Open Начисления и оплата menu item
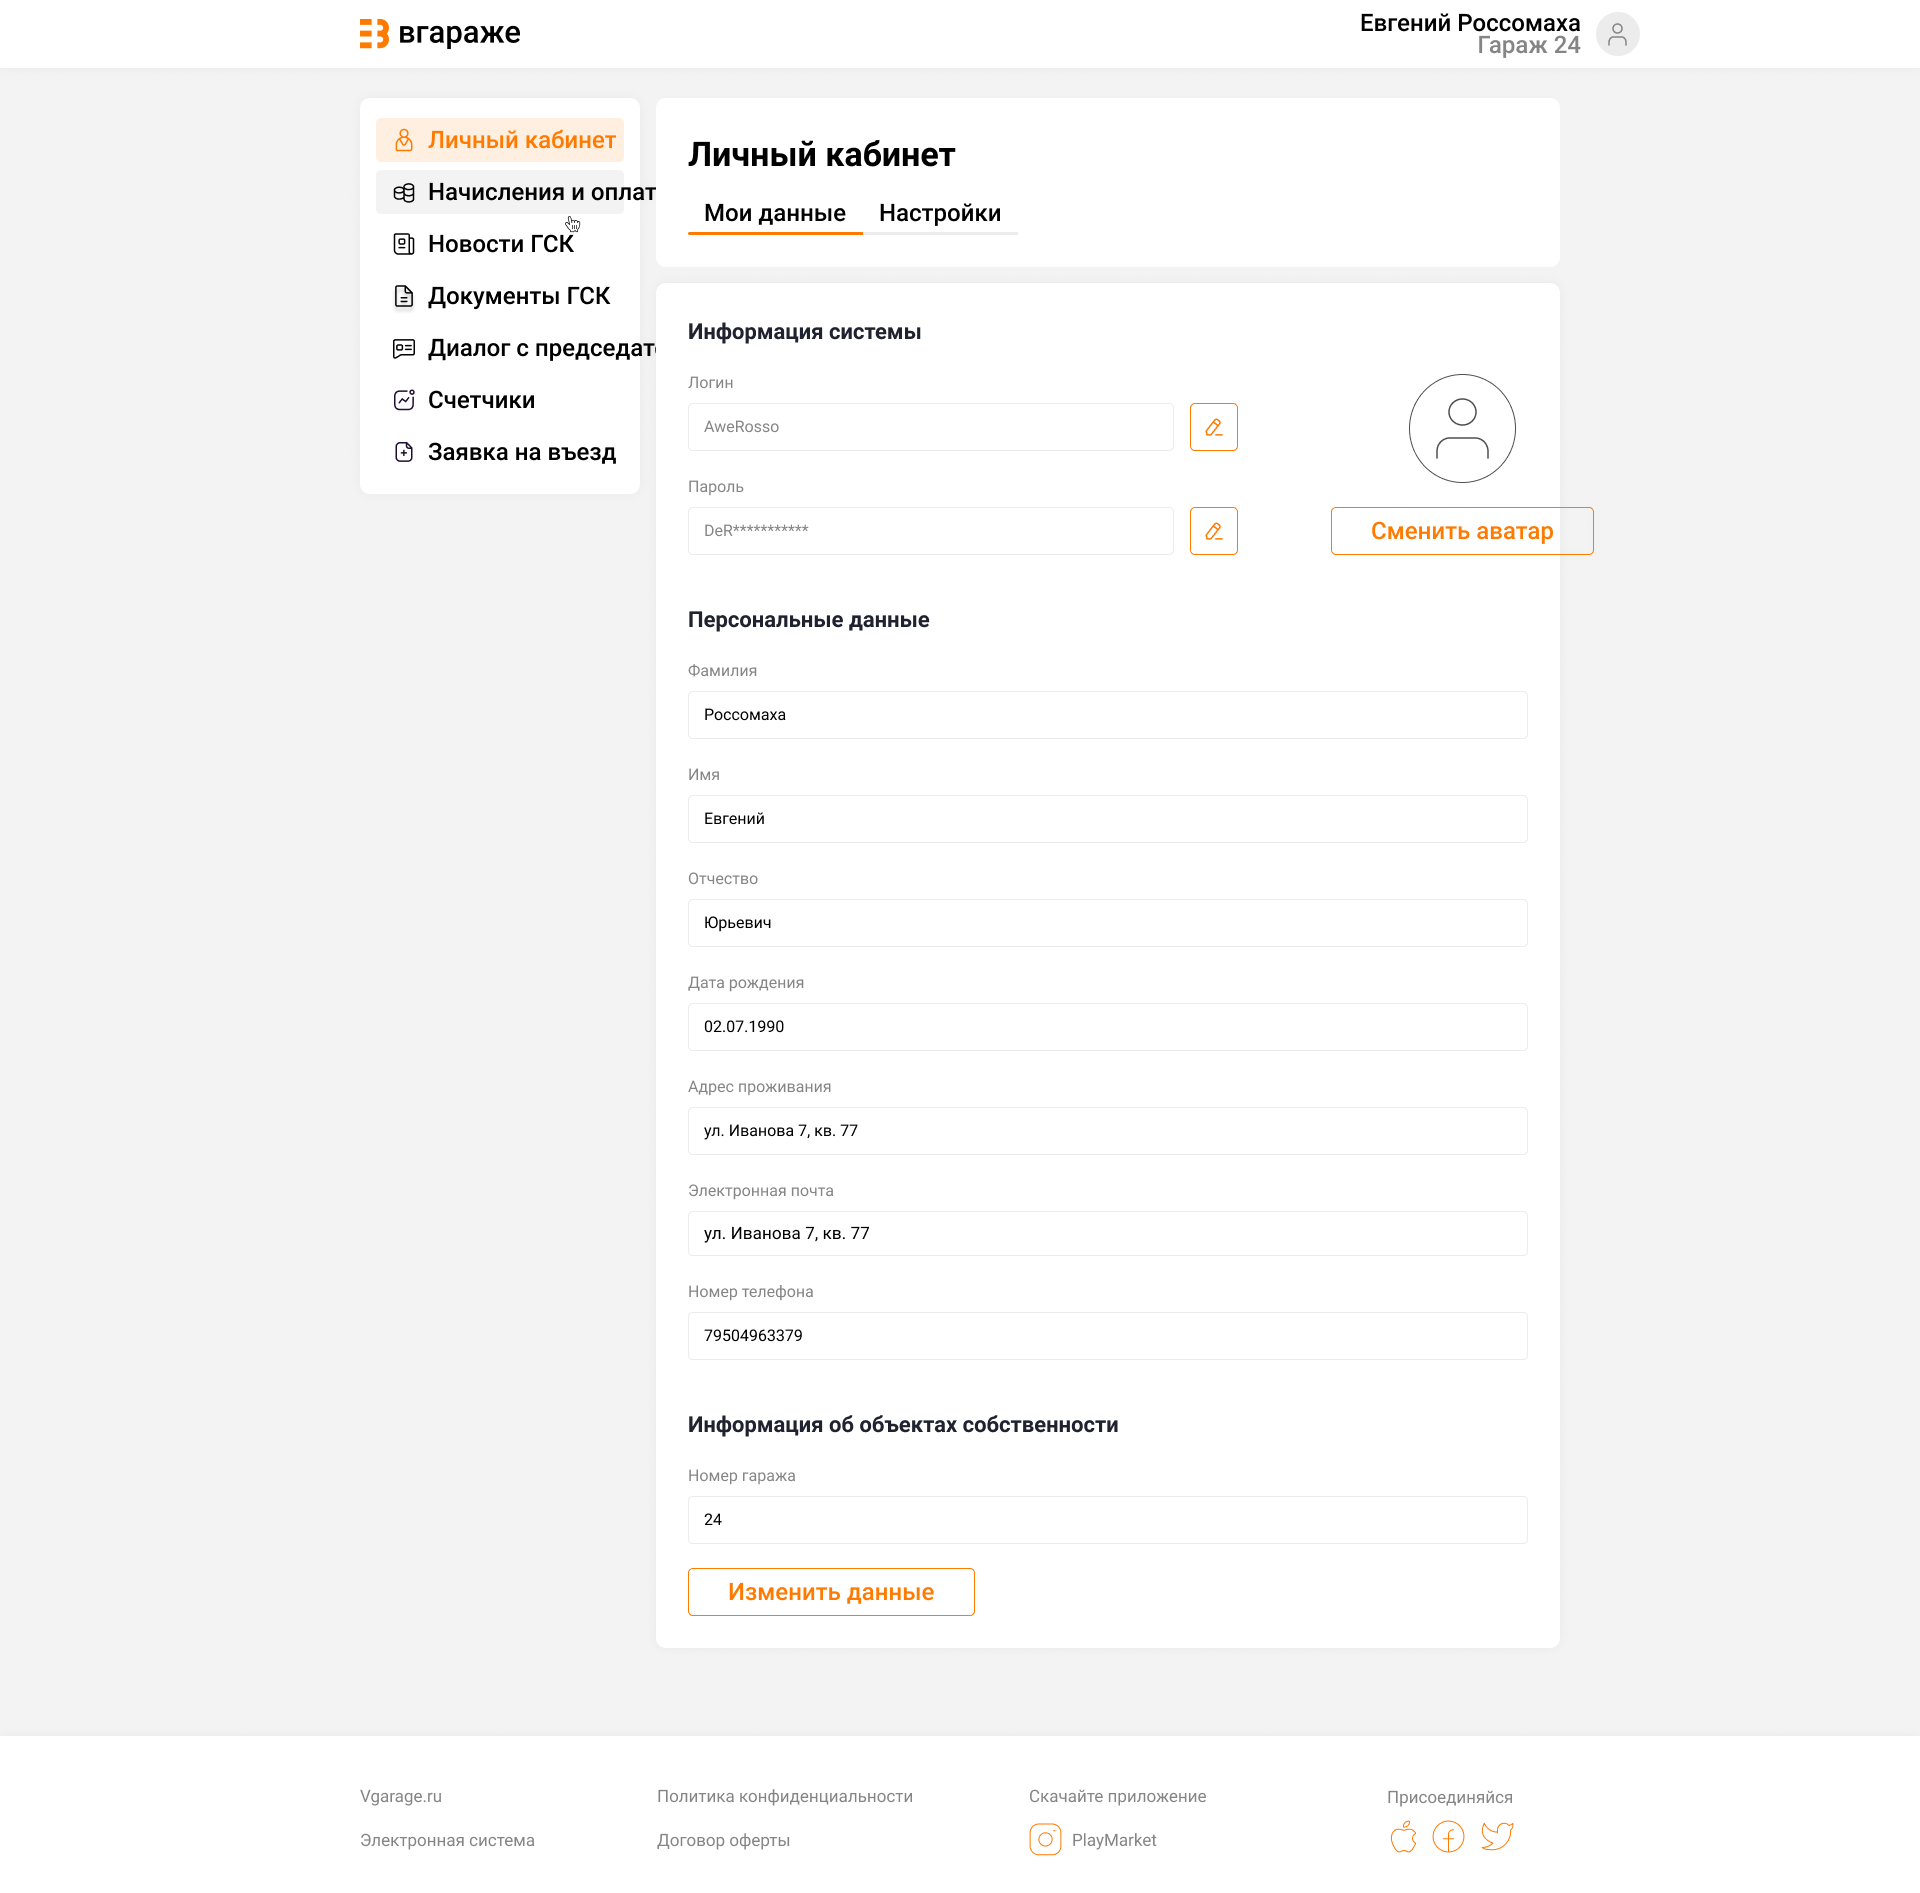The image size is (1920, 1893). click(500, 192)
